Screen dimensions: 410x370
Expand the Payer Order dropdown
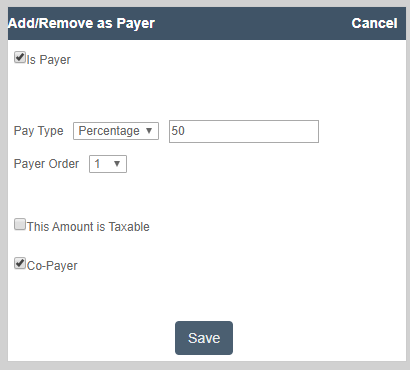(108, 164)
